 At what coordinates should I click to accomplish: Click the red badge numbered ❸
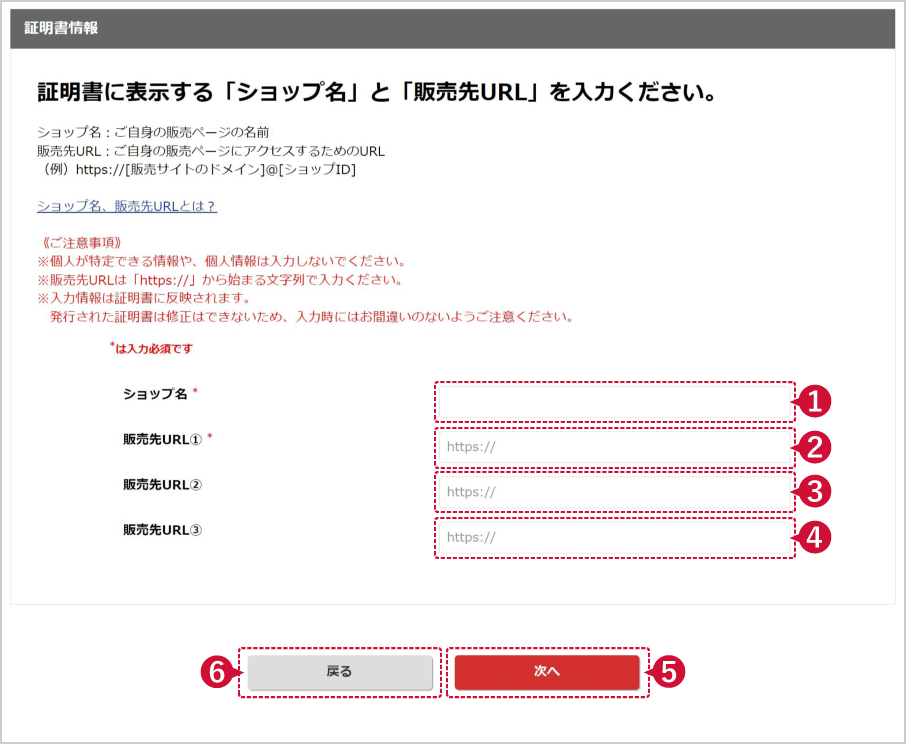816,492
